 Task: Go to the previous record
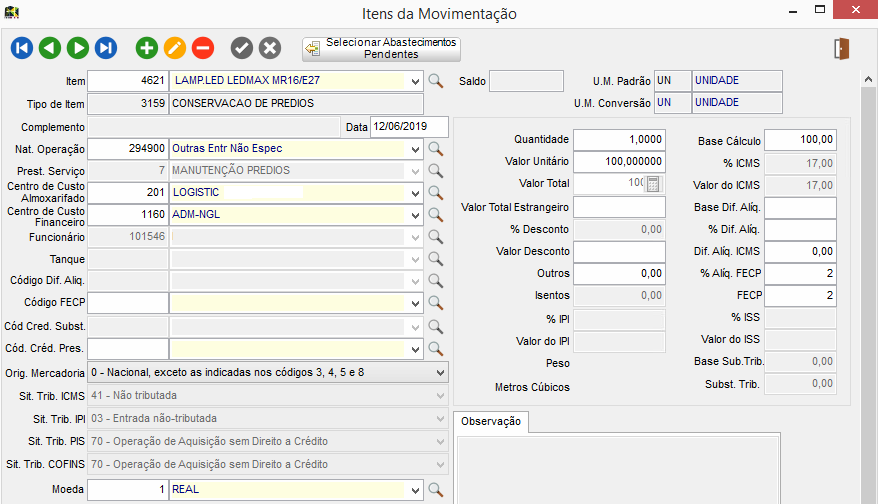50,48
